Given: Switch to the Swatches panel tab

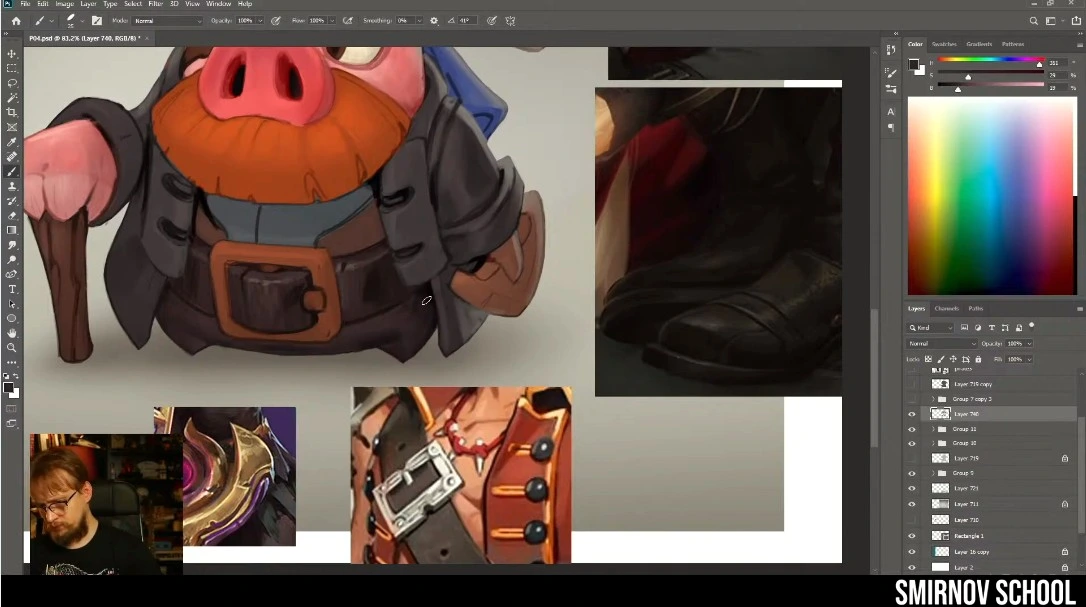Looking at the screenshot, I should coord(943,44).
